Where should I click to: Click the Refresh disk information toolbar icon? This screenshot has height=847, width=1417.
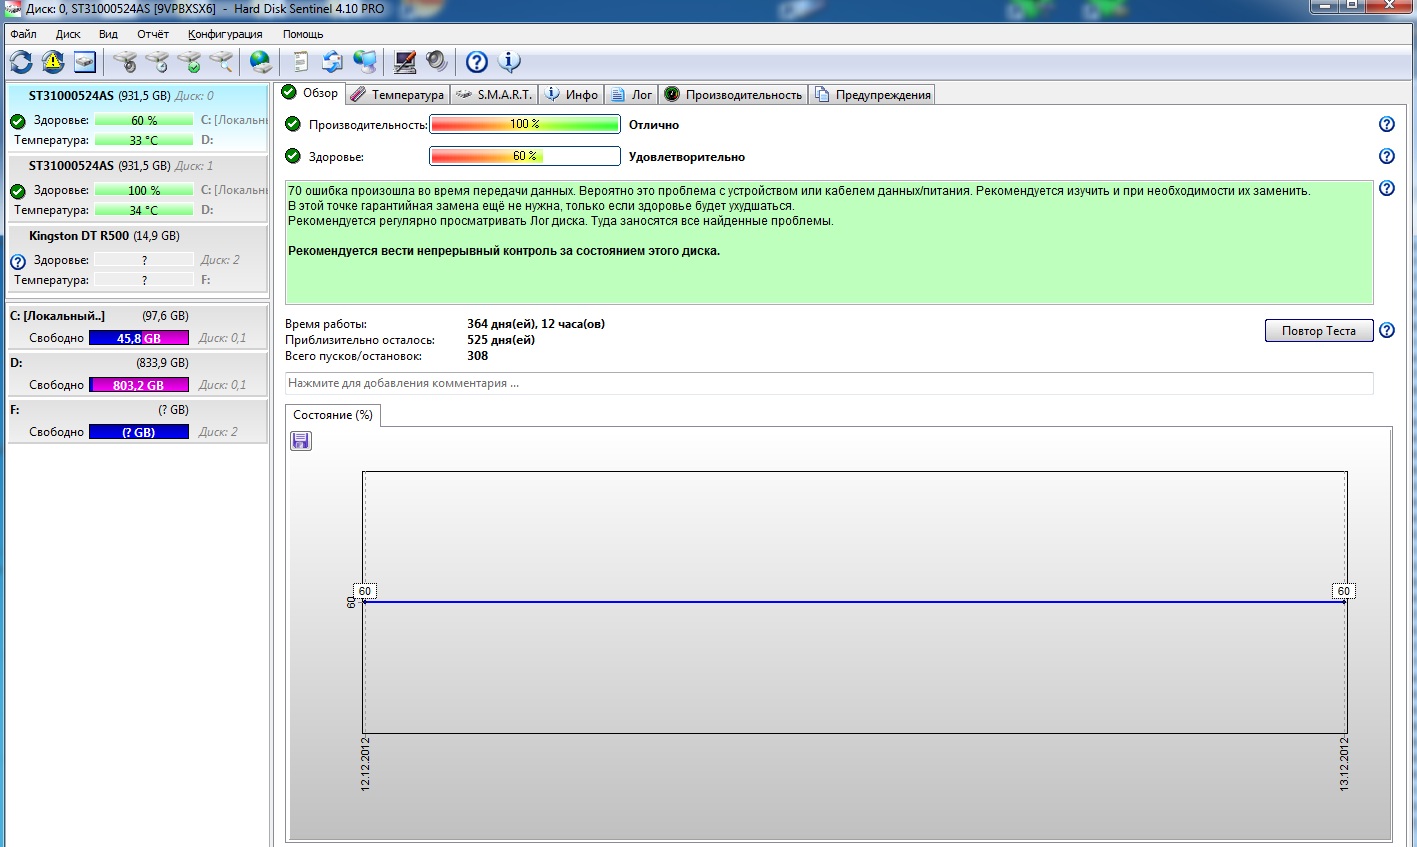tap(21, 62)
